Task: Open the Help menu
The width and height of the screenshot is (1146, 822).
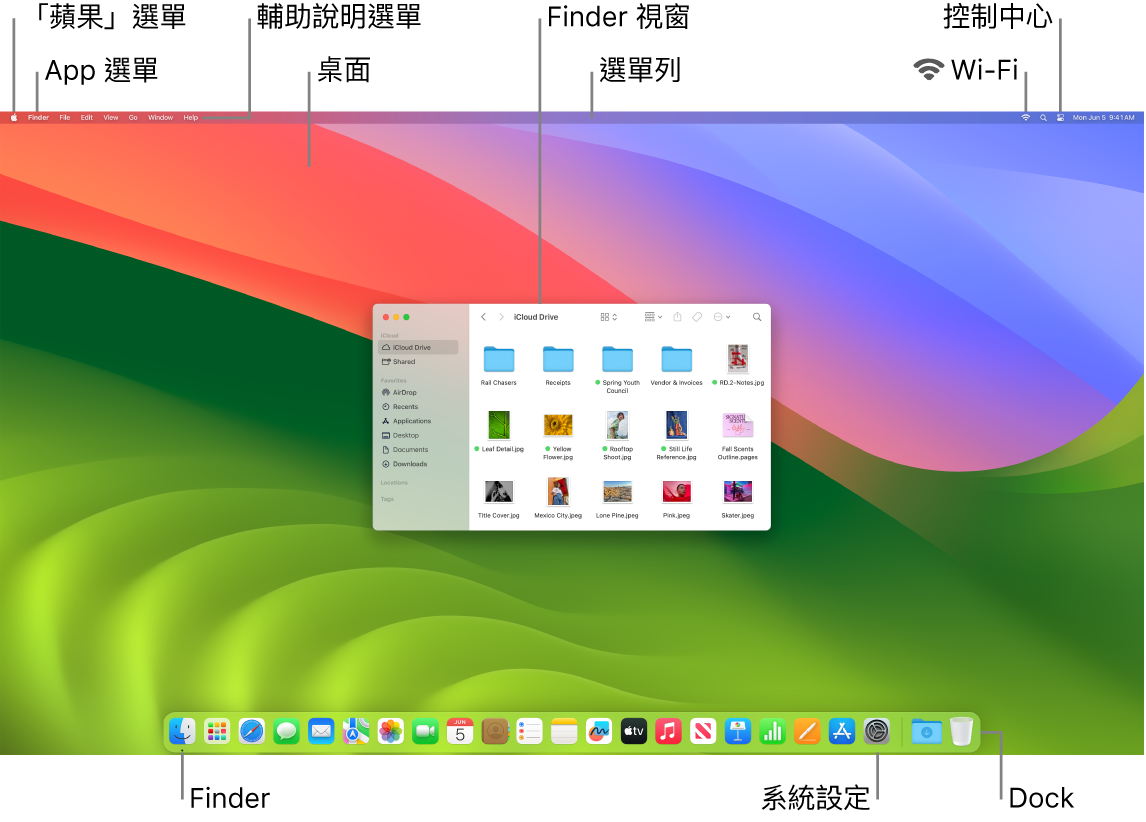Action: point(190,117)
